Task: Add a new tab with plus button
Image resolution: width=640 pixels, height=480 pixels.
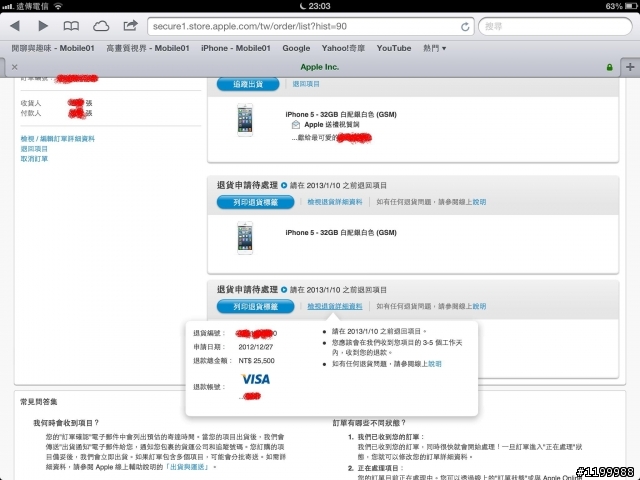Action: (630, 67)
